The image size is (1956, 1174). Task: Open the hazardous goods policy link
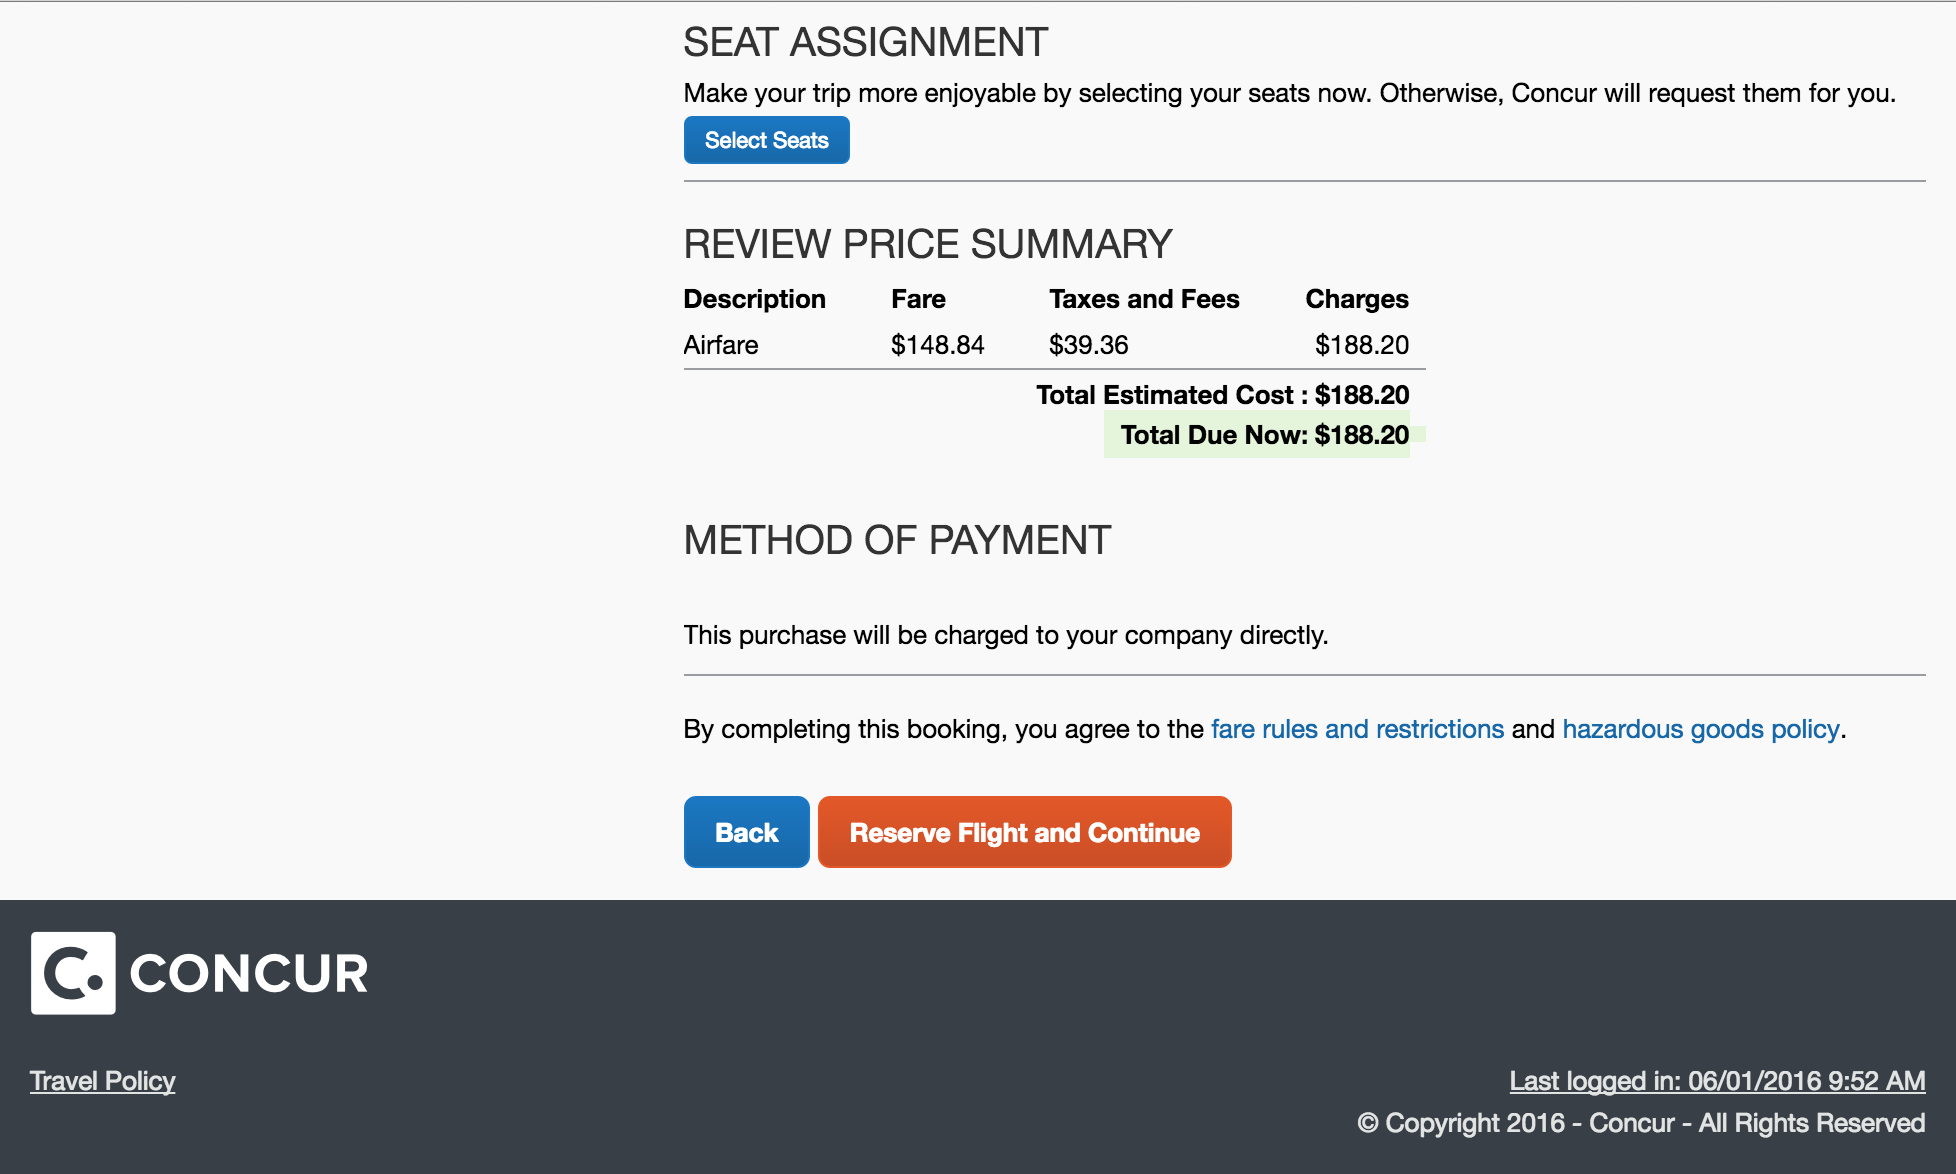tap(1700, 729)
